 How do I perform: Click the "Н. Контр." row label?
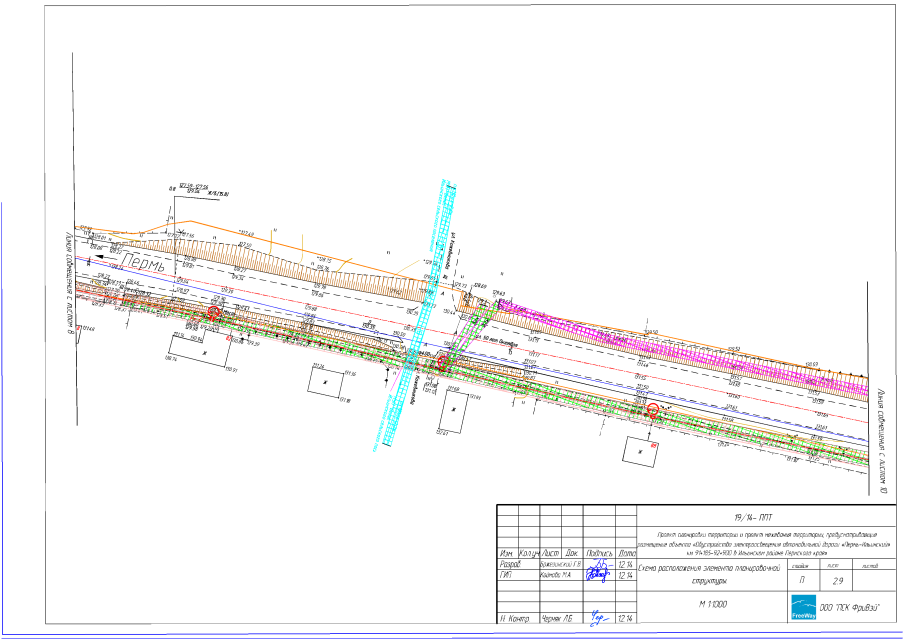pyautogui.click(x=512, y=618)
